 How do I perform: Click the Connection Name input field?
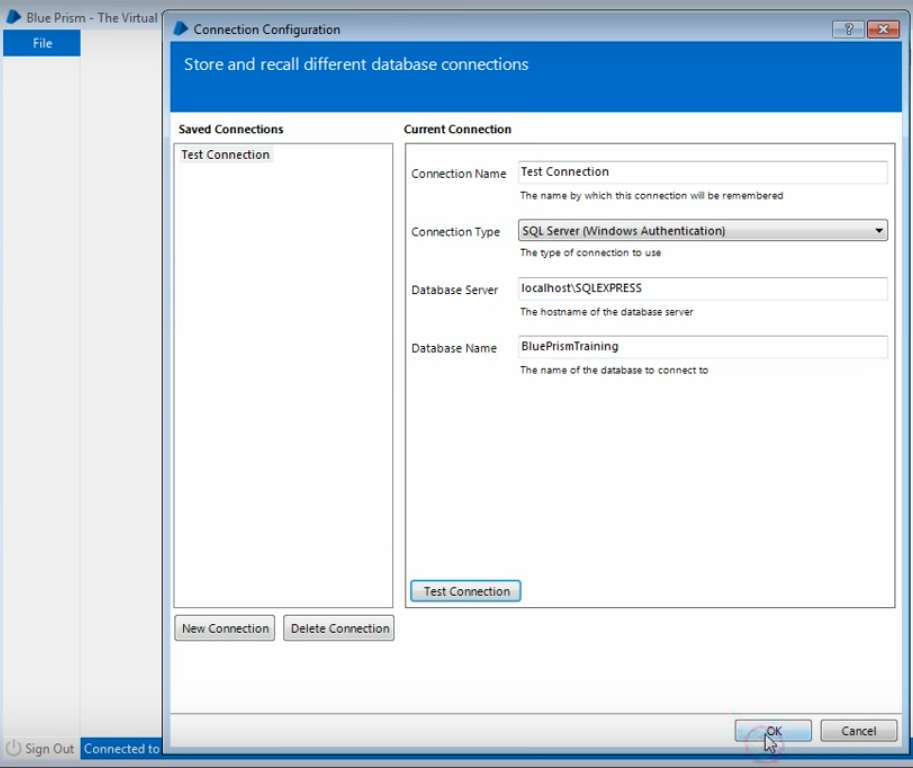[x=702, y=172]
